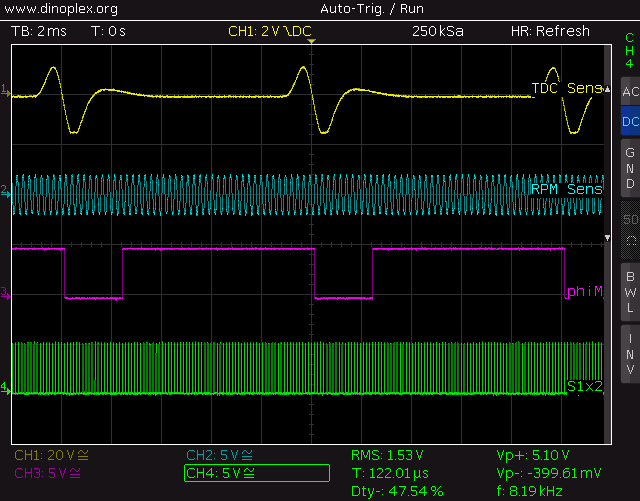
Task: Toggle the 50 ohm input impedance
Action: click(x=629, y=228)
